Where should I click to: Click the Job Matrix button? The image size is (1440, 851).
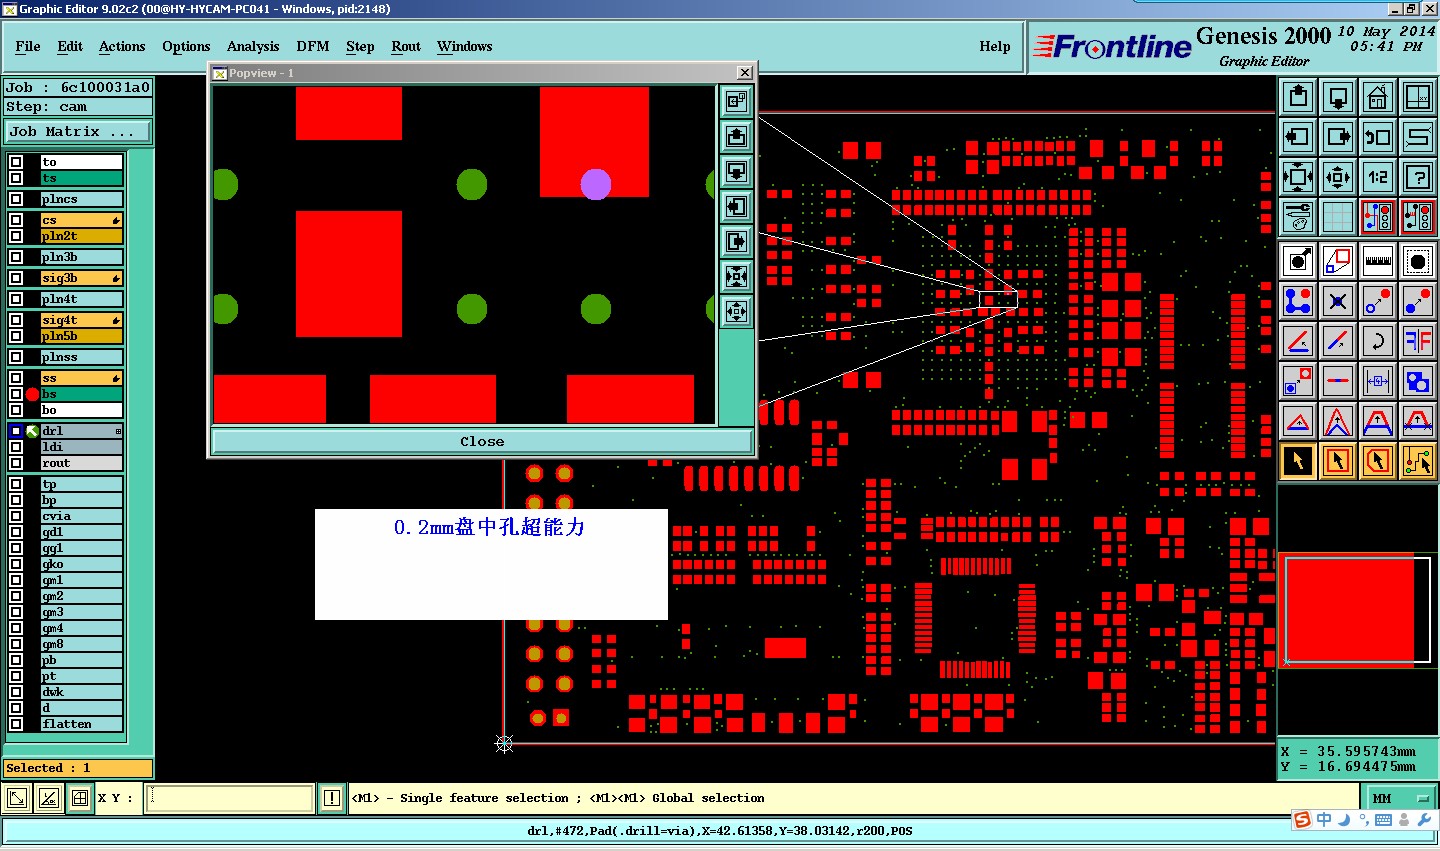point(77,132)
